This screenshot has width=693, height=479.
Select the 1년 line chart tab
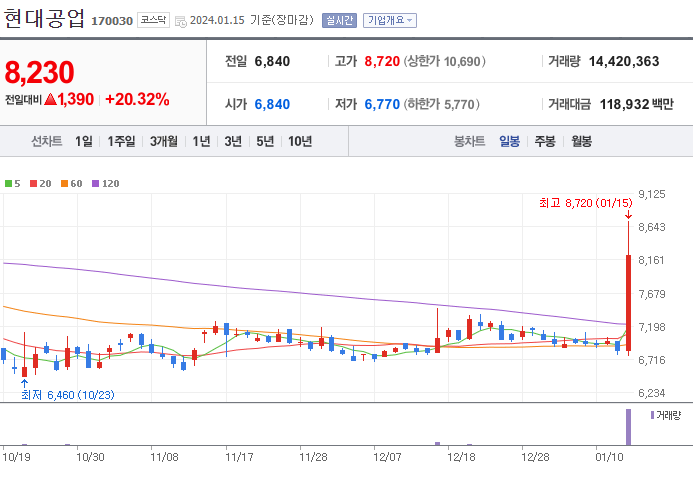[x=201, y=141]
